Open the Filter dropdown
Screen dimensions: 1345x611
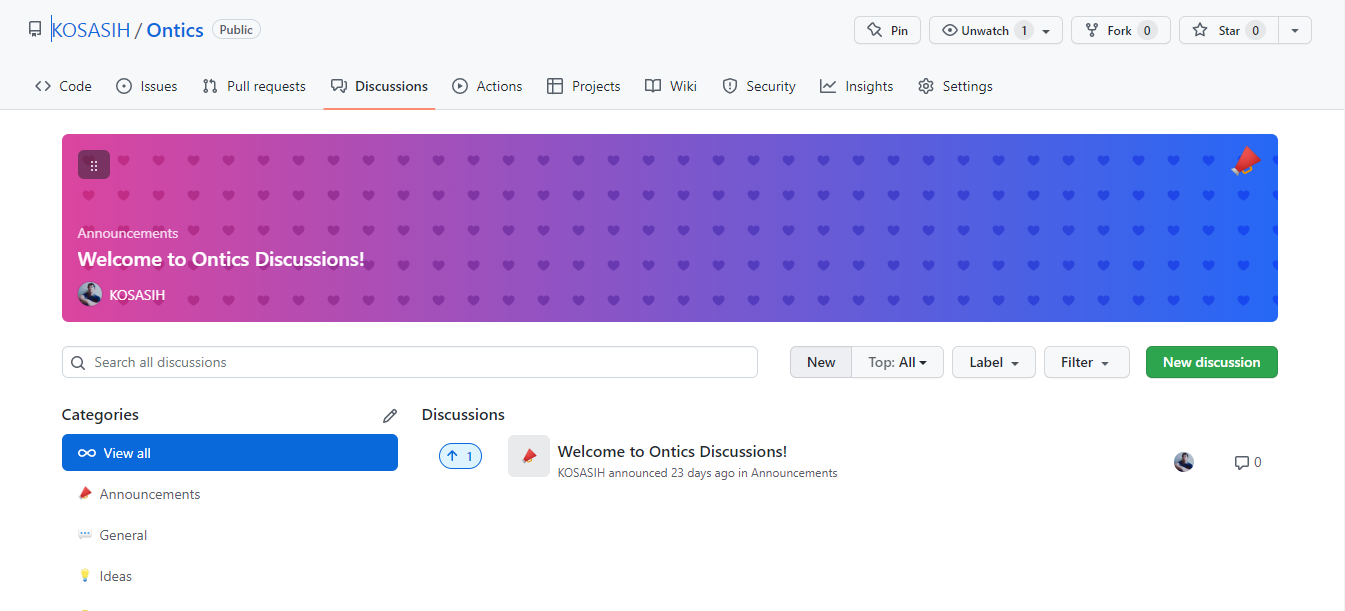(x=1087, y=362)
